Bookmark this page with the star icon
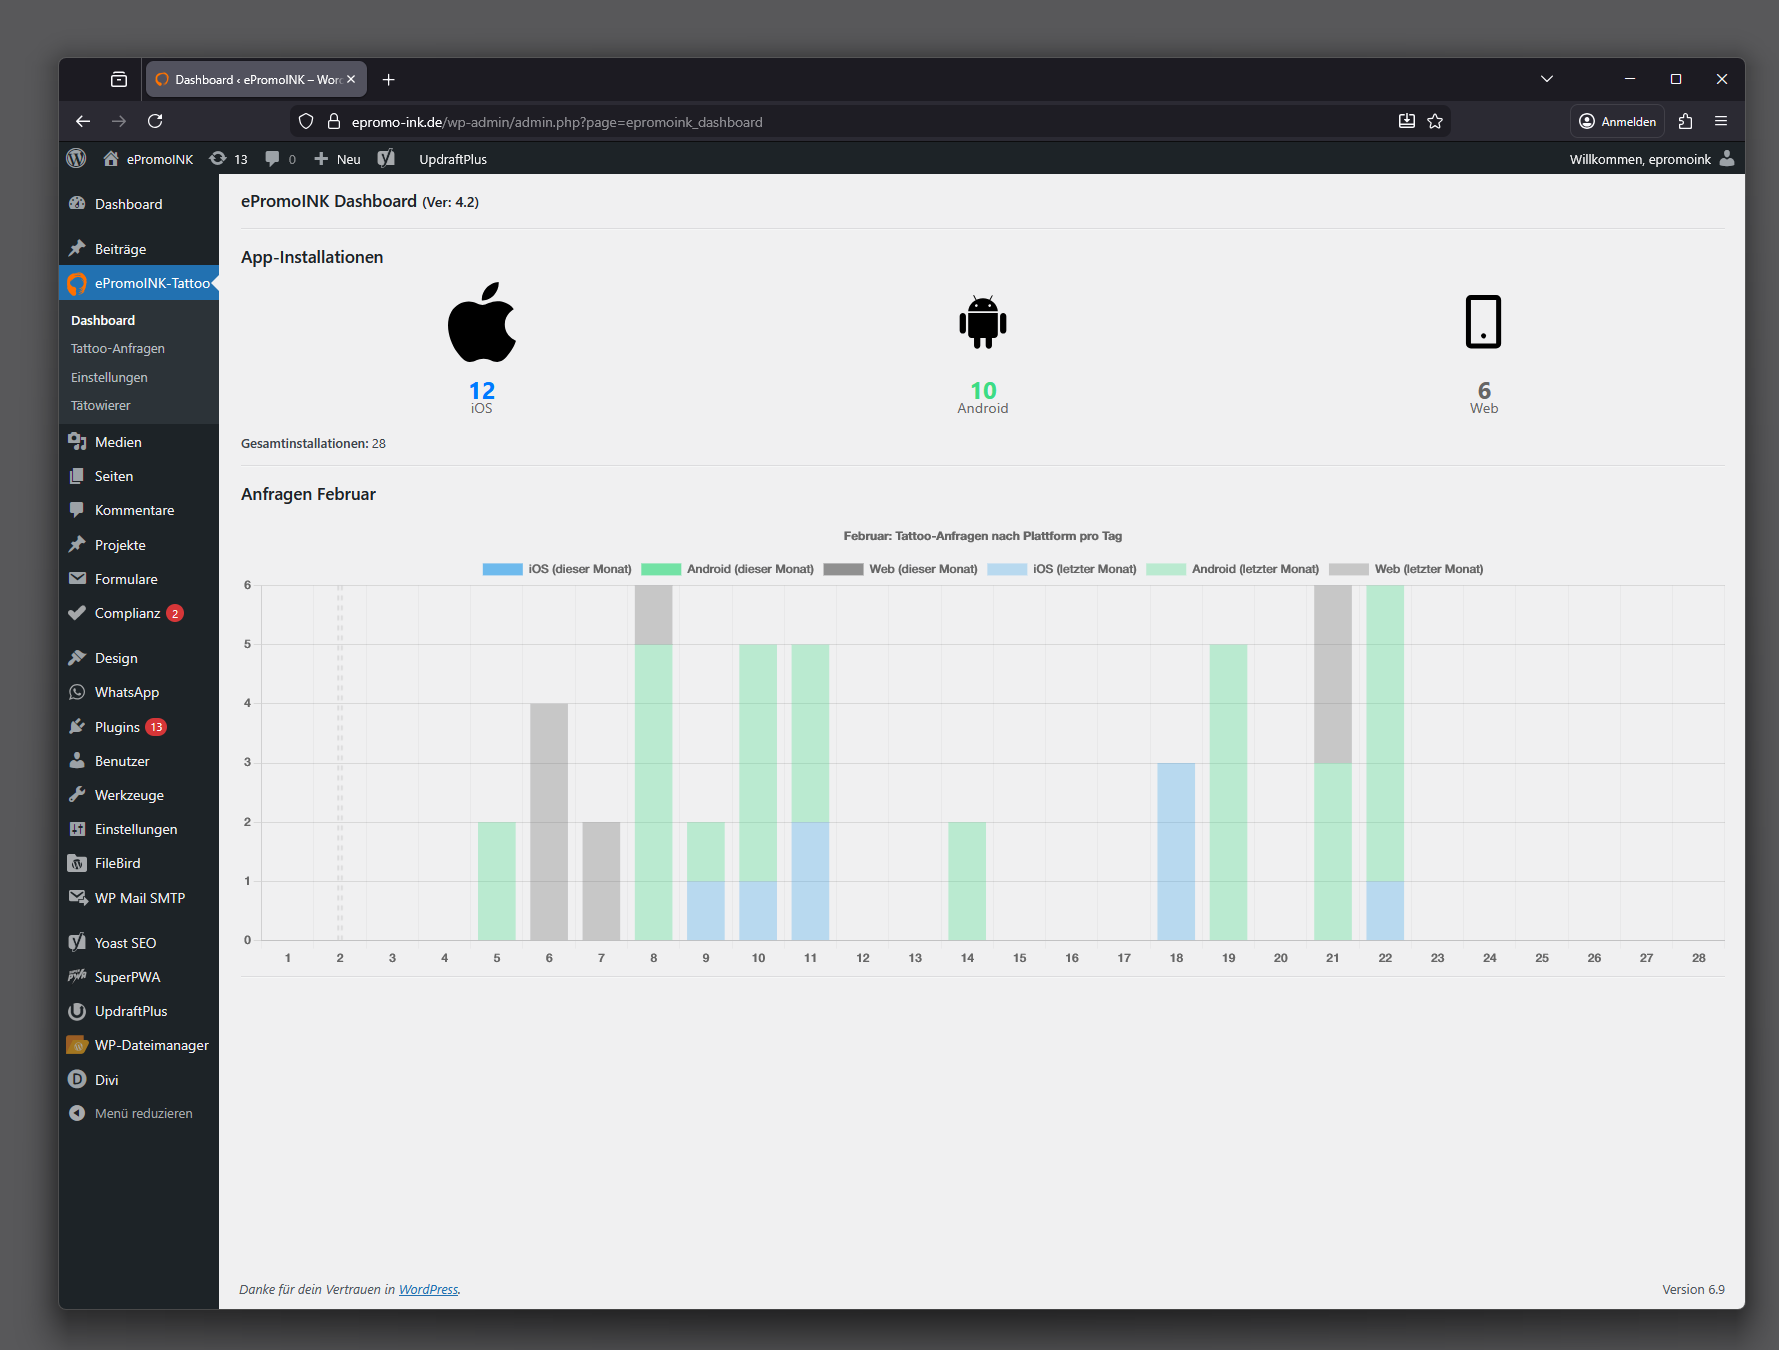This screenshot has height=1350, width=1779. (1435, 121)
